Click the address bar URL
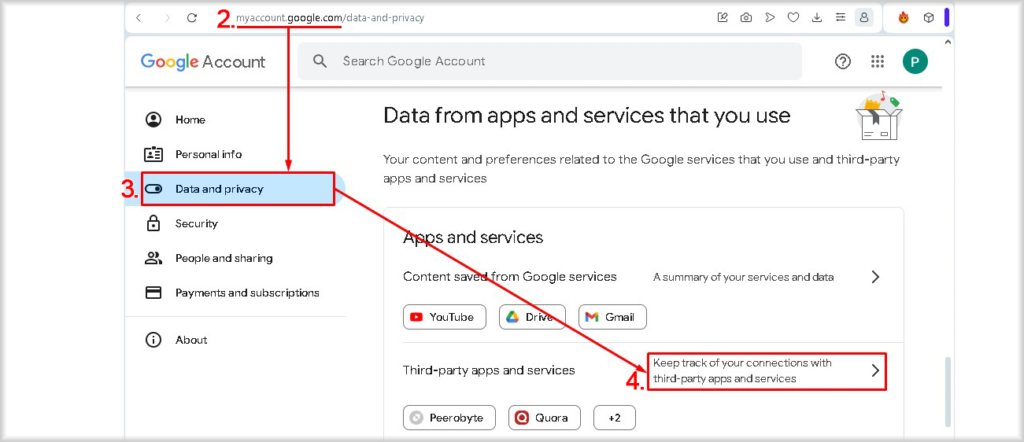 point(330,18)
